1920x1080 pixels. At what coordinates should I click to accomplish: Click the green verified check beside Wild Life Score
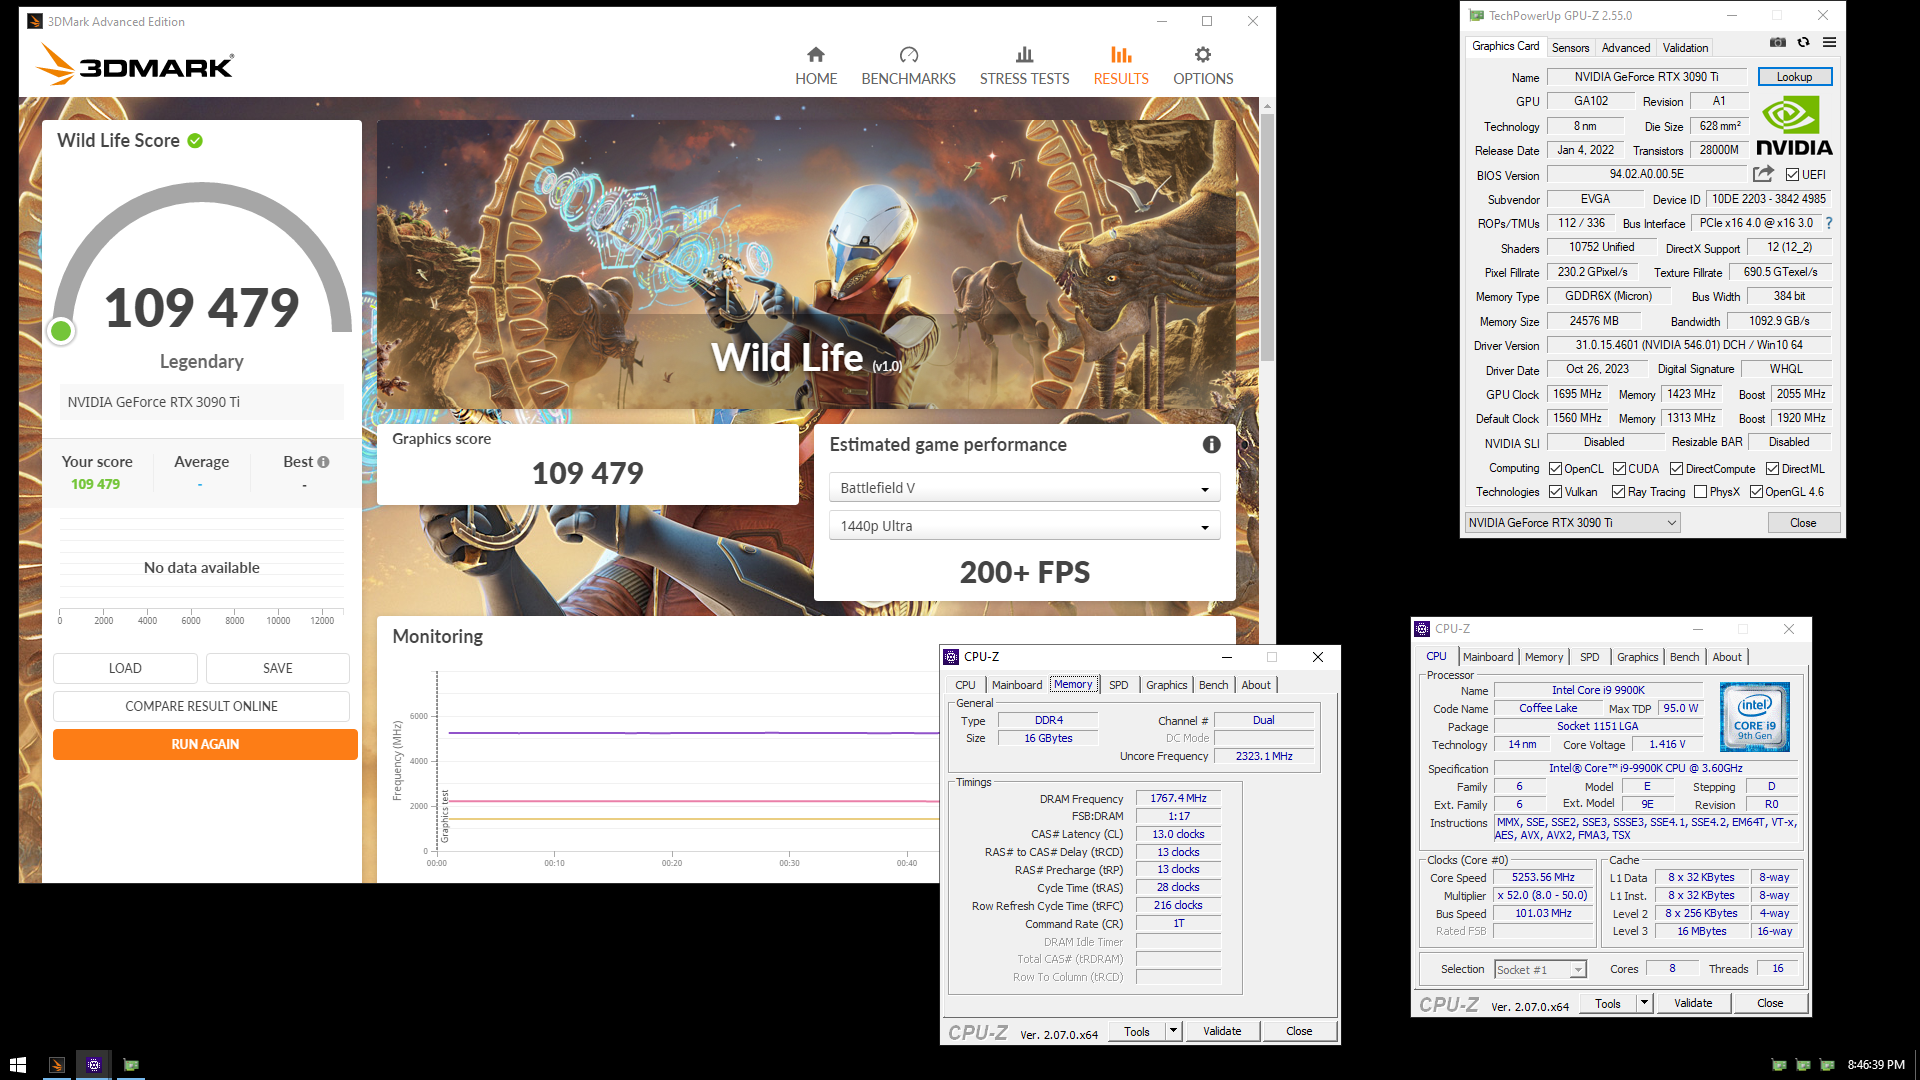point(195,141)
